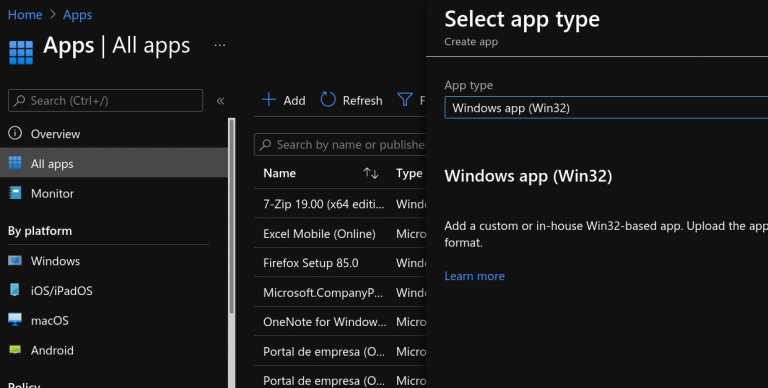Click the plus icon for Add
Screen dimensions: 768x388
(269, 99)
